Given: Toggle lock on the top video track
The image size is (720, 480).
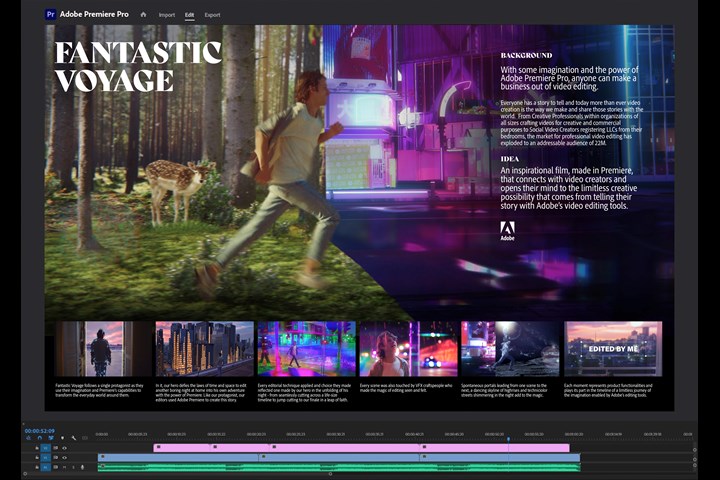Looking at the screenshot, I should pos(37,448).
